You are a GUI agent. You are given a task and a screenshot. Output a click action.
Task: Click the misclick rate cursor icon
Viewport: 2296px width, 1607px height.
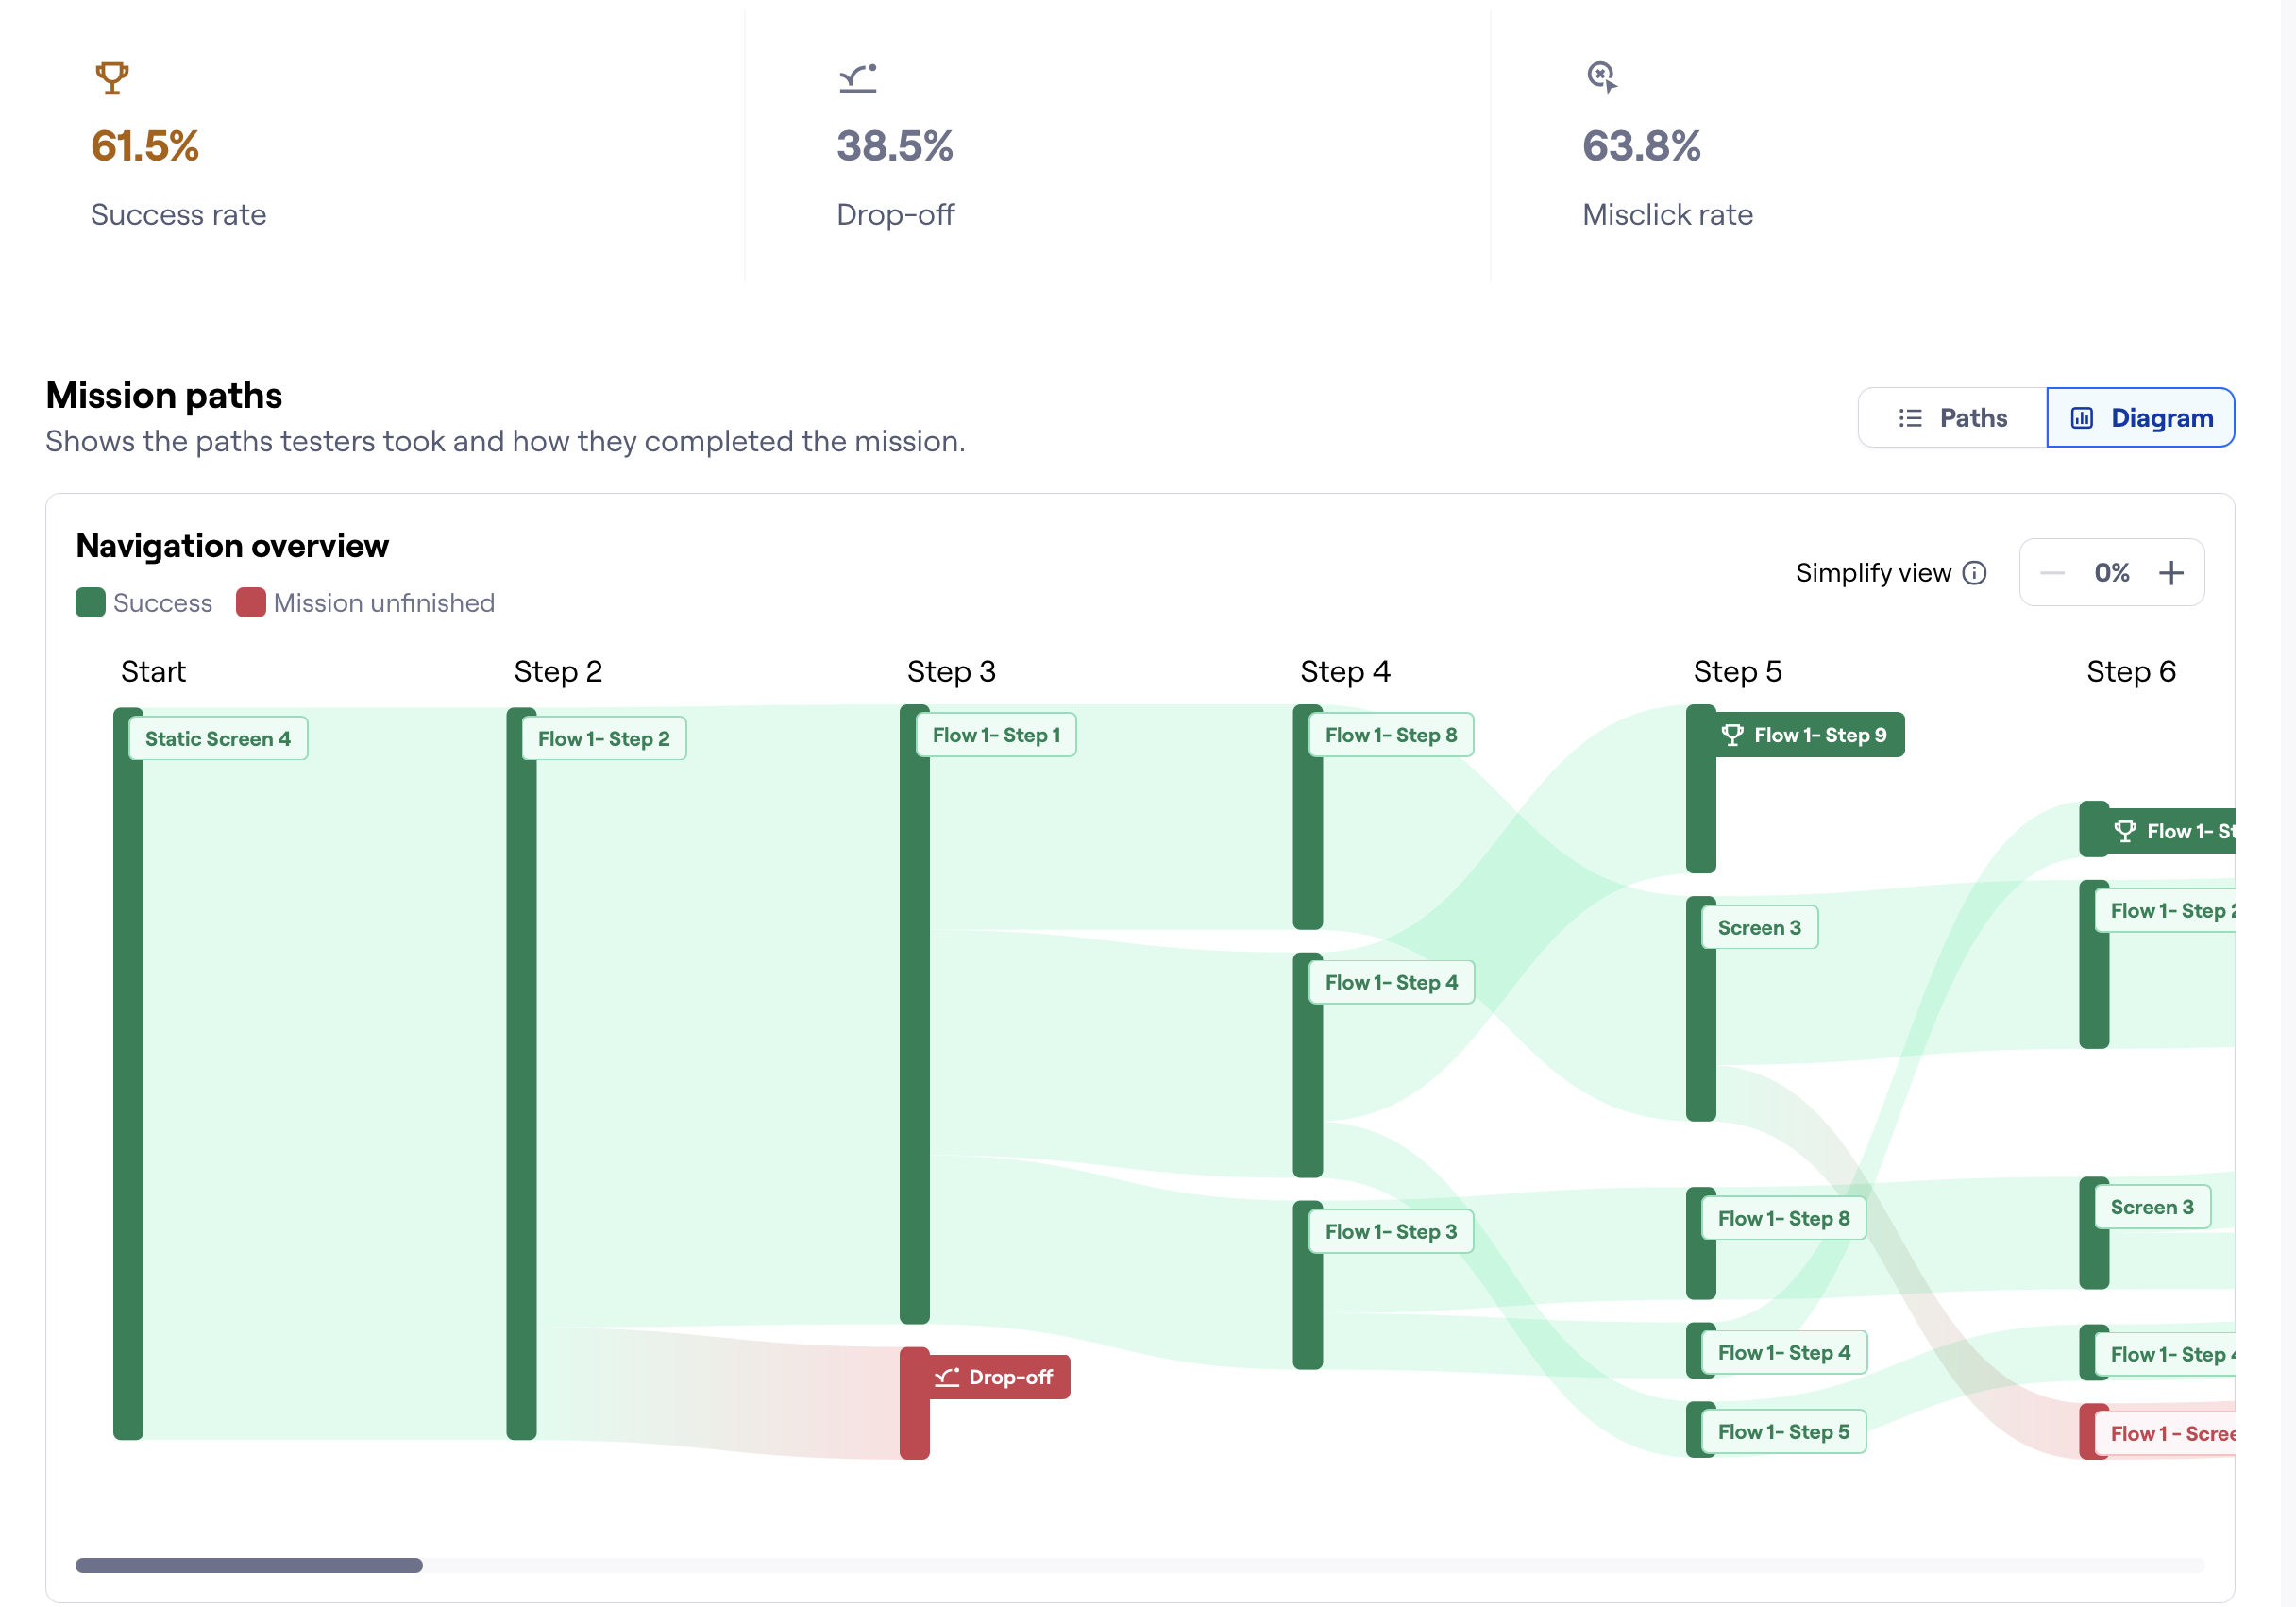click(x=1602, y=77)
